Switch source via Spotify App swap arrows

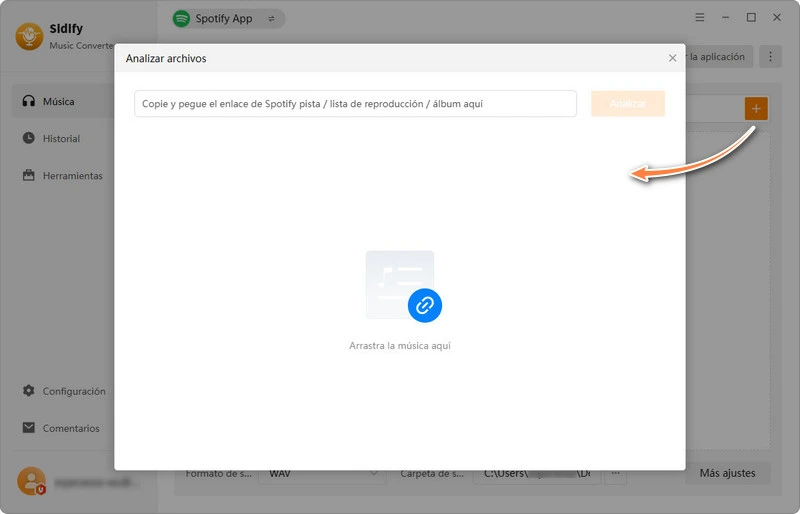(x=271, y=19)
